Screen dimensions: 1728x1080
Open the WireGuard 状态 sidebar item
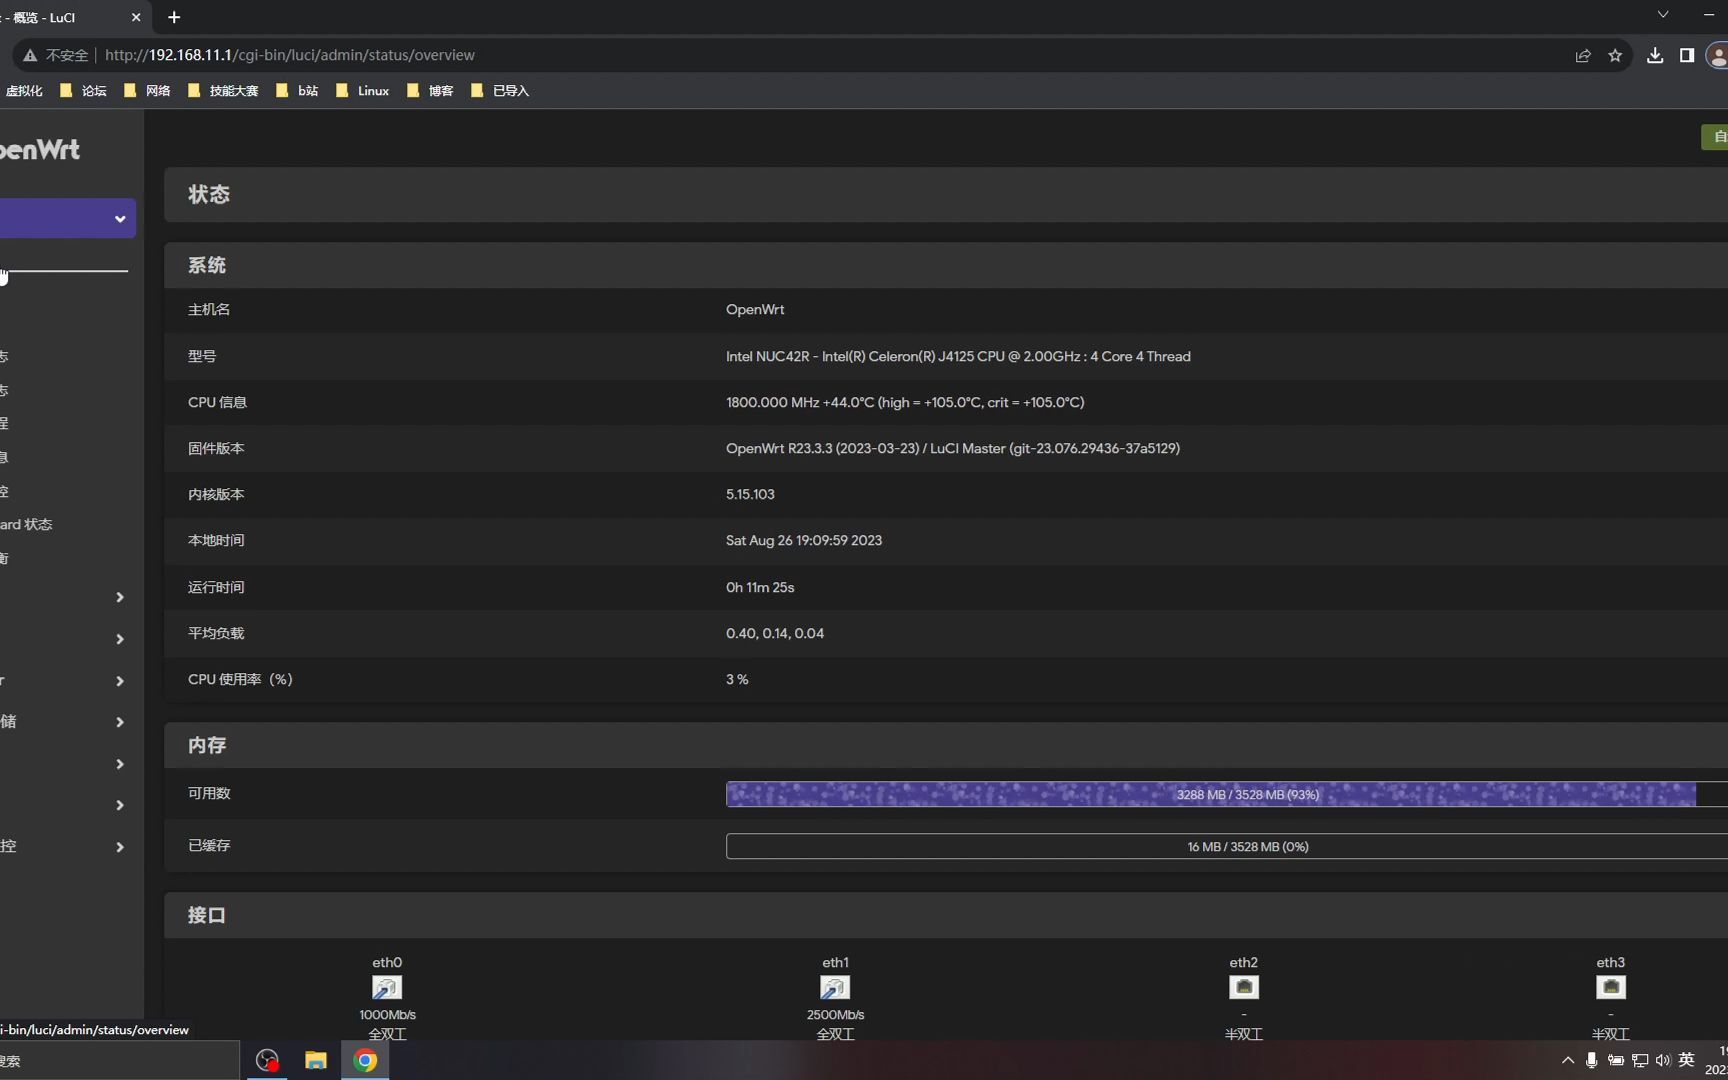(x=26, y=525)
